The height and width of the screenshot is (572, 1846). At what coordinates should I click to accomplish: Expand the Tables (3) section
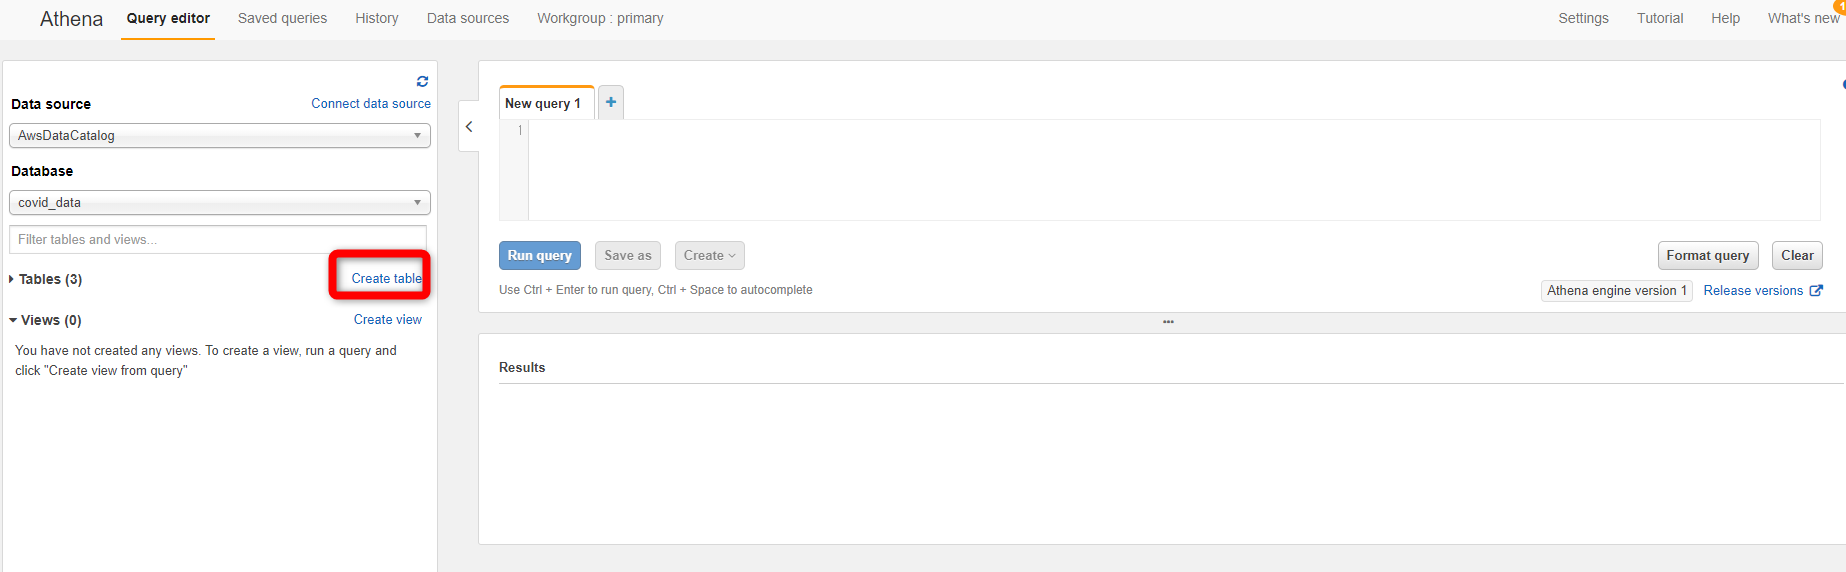pyautogui.click(x=46, y=279)
